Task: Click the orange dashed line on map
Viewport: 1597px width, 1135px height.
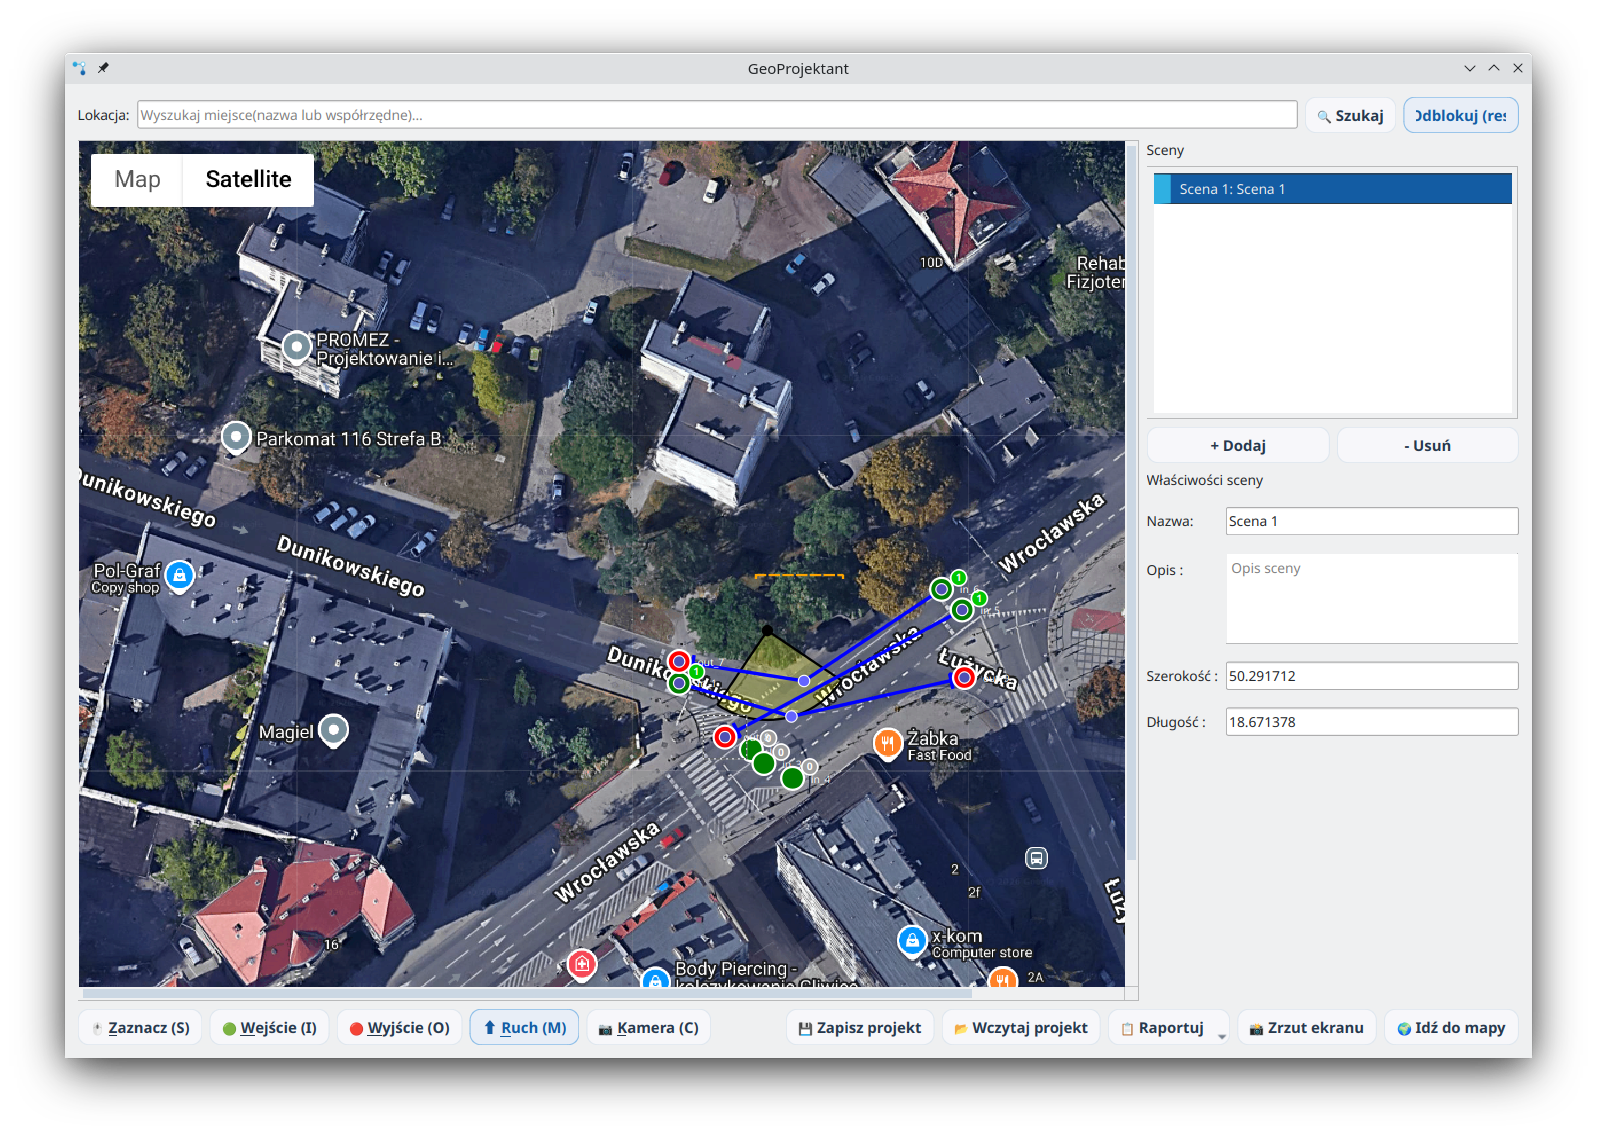Action: 799,576
